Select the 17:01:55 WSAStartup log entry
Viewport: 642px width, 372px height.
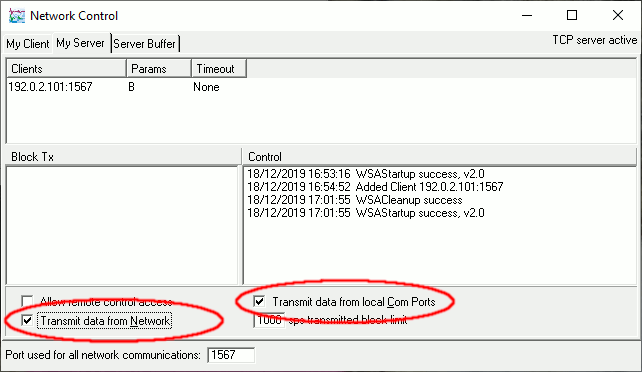pyautogui.click(x=366, y=213)
